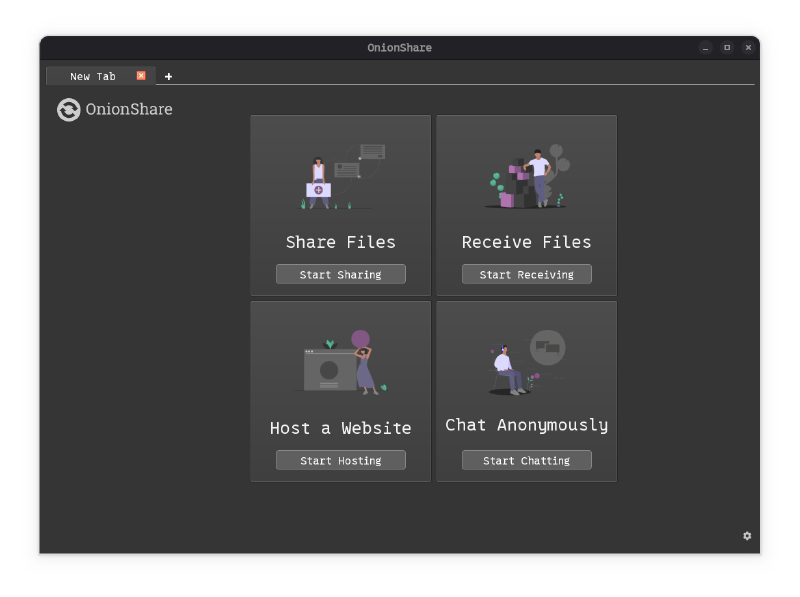The width and height of the screenshot is (800, 597).
Task: Click the Receive Files illustration
Action: pyautogui.click(x=527, y=177)
